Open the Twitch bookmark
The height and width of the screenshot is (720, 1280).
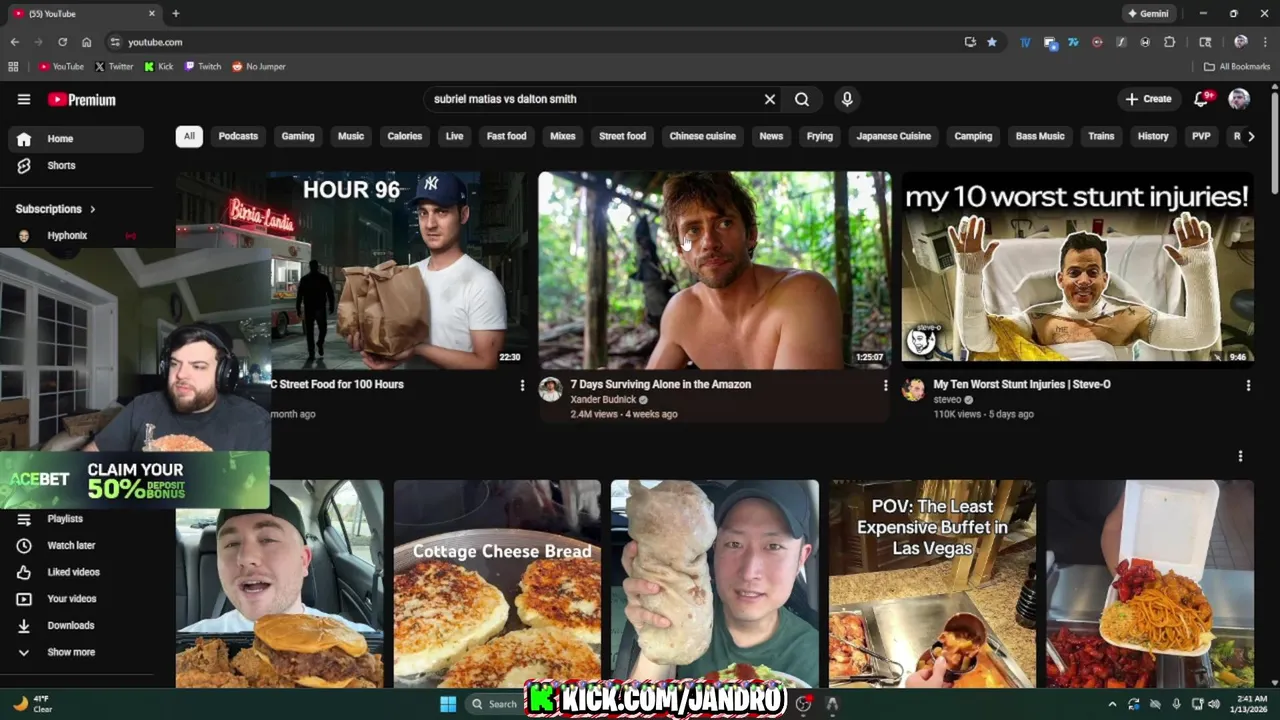click(x=203, y=67)
